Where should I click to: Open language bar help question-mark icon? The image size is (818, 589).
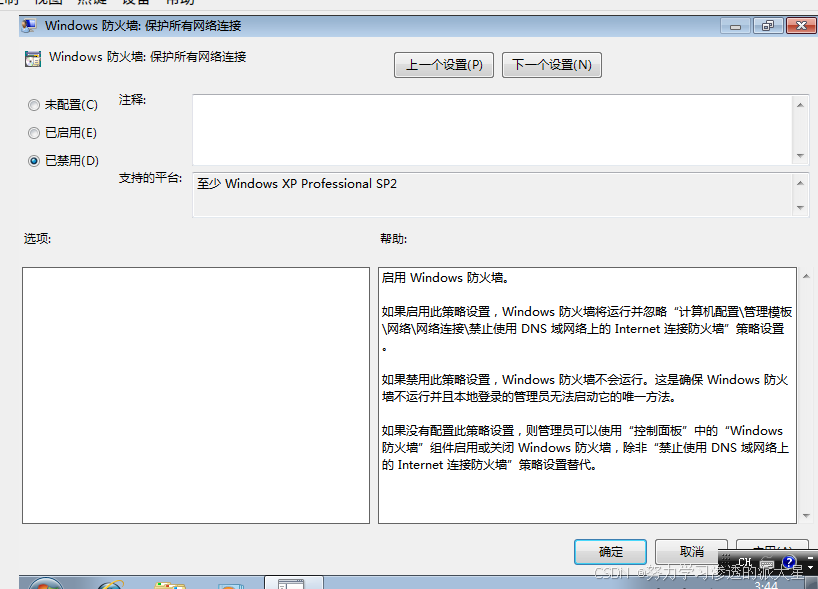(x=789, y=562)
